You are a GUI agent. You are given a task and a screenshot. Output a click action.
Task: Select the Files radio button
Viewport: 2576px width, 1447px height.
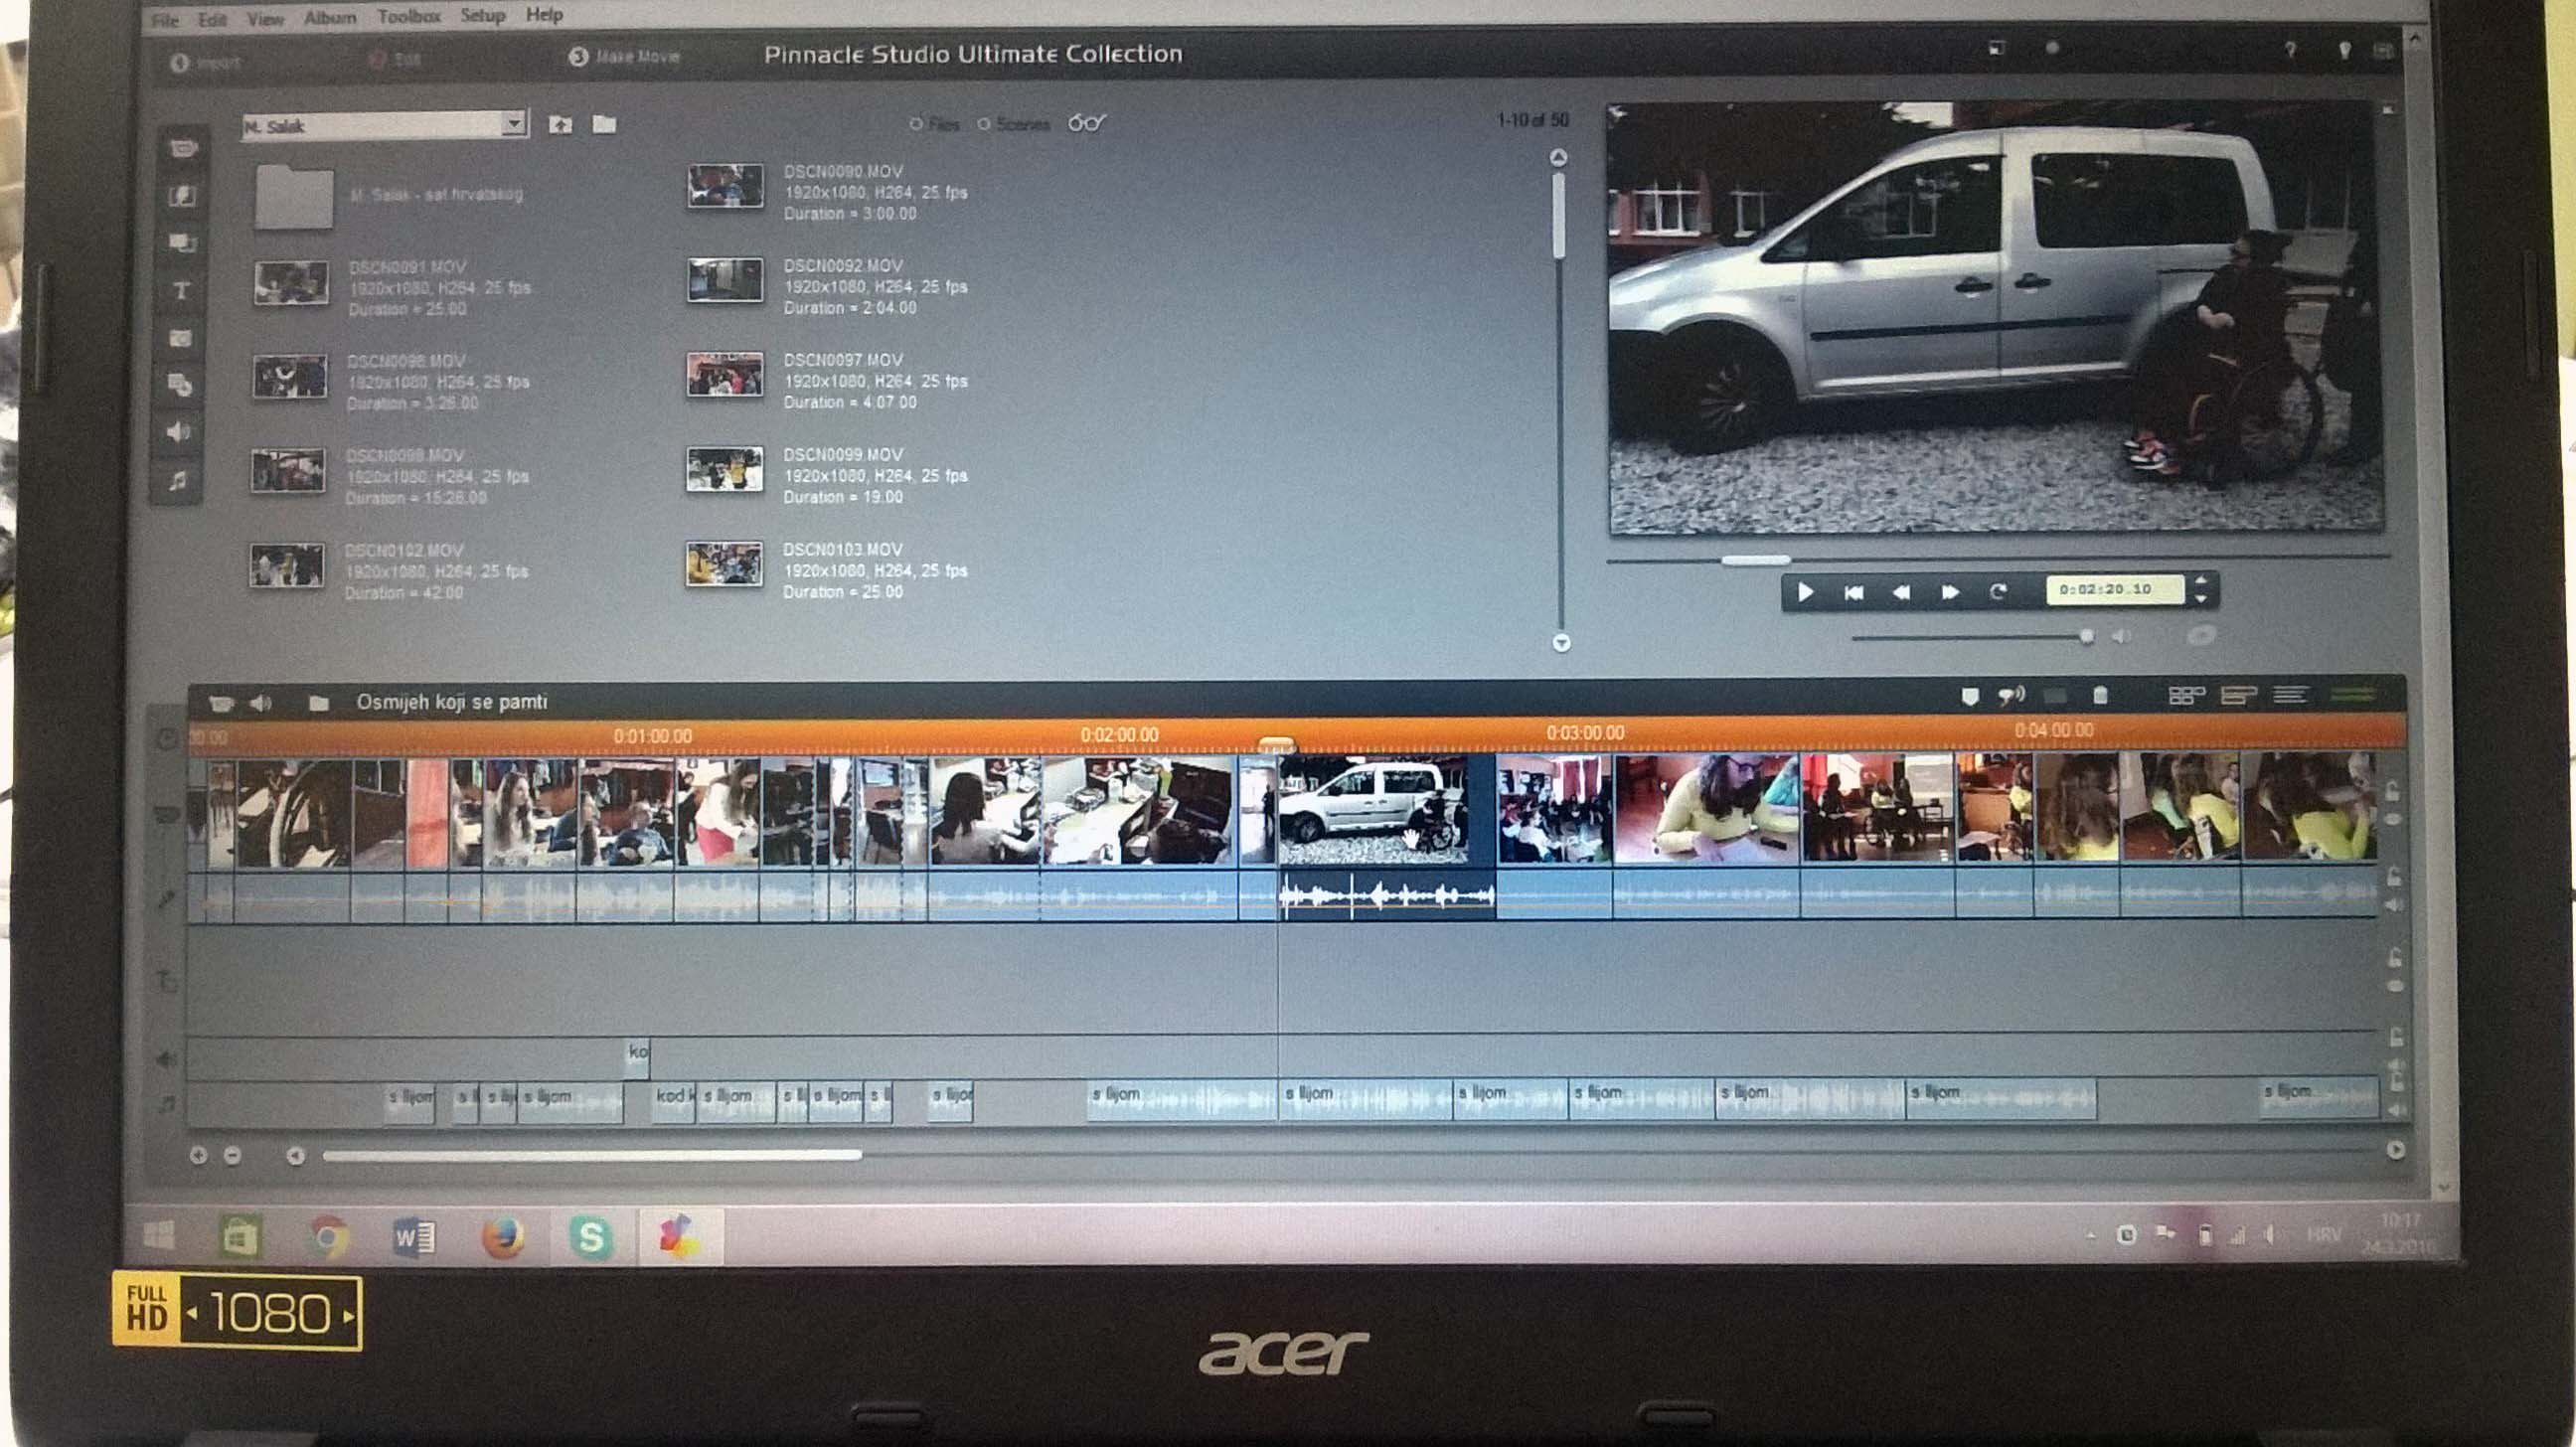click(x=916, y=125)
